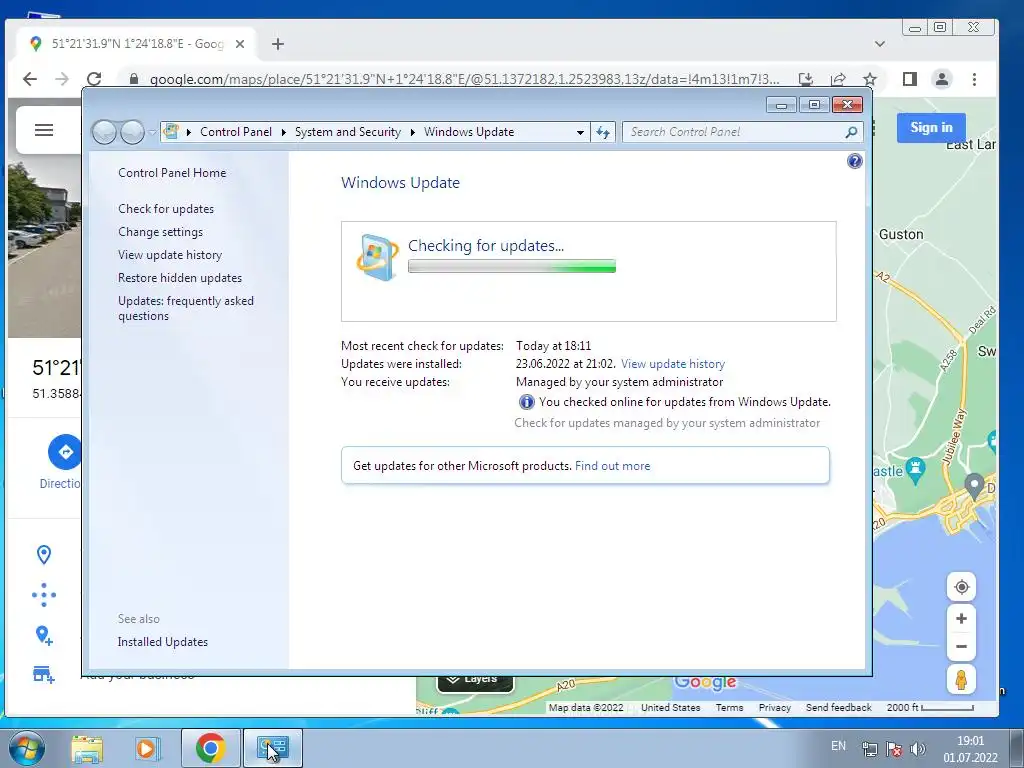Screen dimensions: 1024x768
Task: Open the blue Help question mark icon
Action: tap(854, 161)
